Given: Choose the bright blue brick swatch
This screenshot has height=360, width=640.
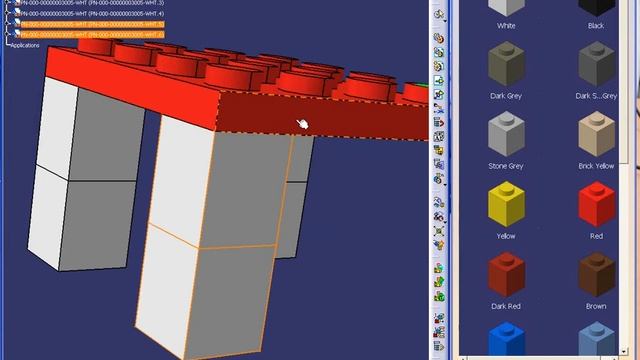Looking at the screenshot, I should point(506,339).
